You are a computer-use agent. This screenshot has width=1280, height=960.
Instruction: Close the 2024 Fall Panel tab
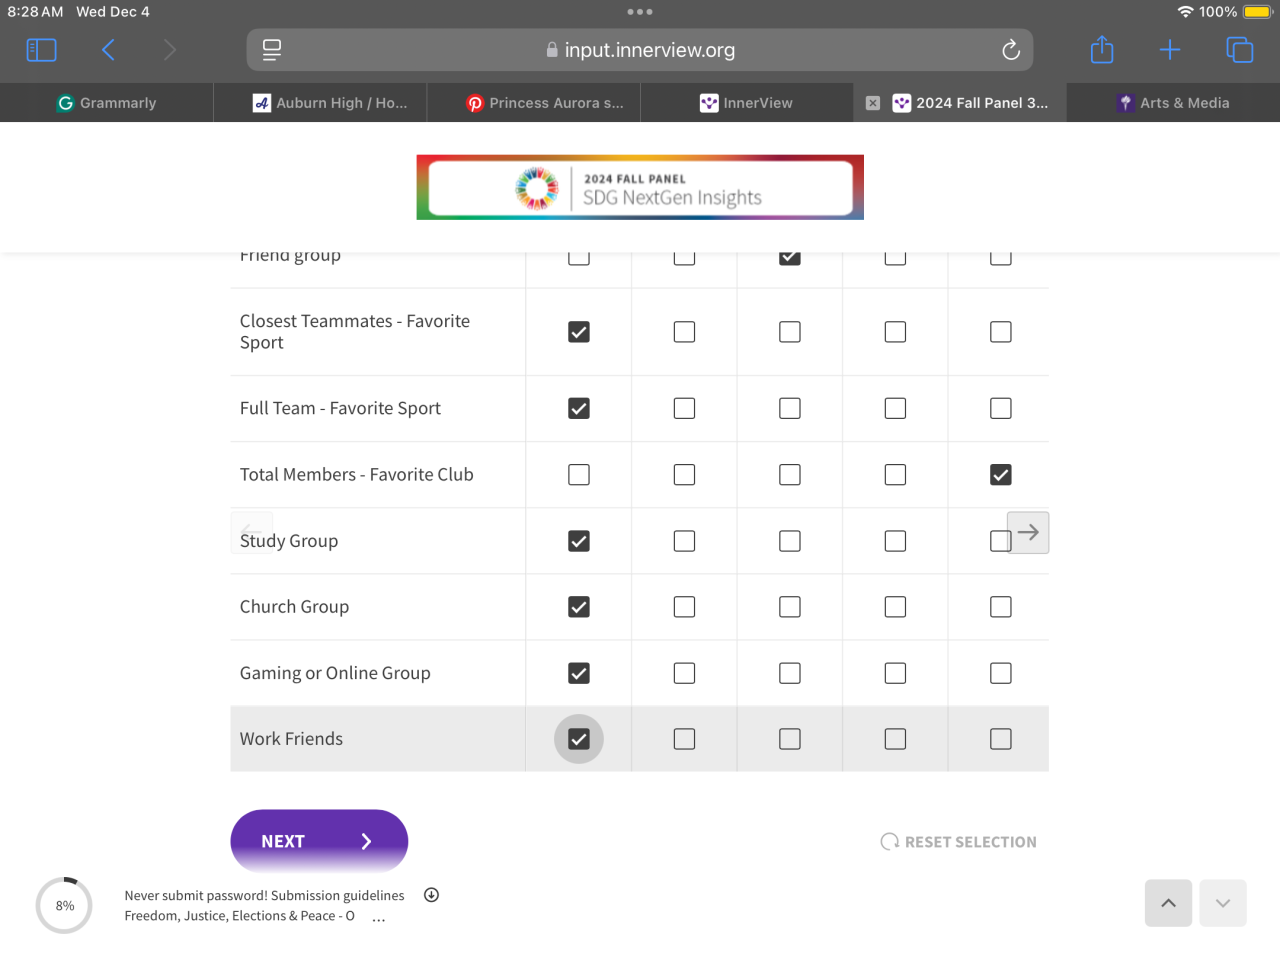click(873, 103)
